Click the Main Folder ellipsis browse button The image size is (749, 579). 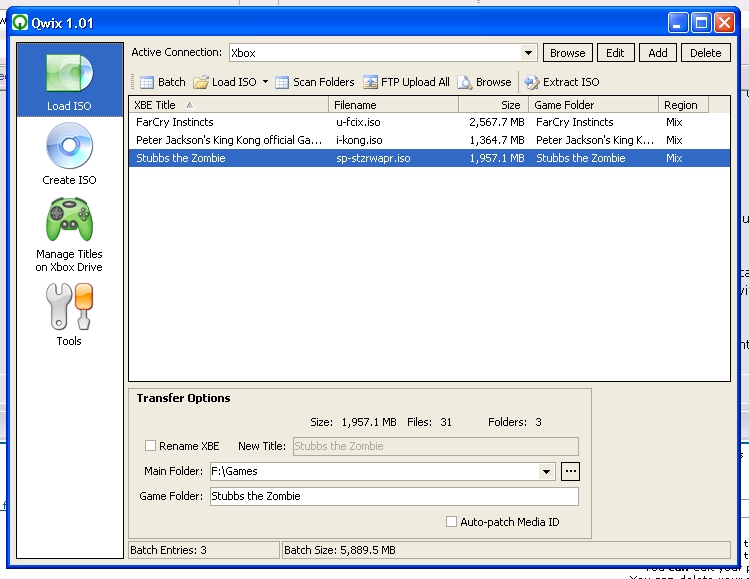[x=570, y=472]
